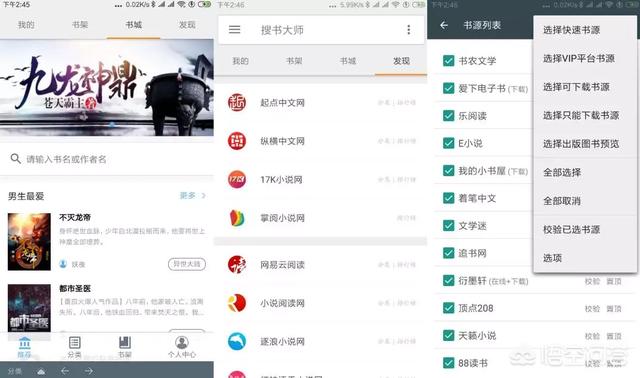Tap the forward arrow in the gray bar
Image resolution: width=640 pixels, height=378 pixels.
[89, 371]
